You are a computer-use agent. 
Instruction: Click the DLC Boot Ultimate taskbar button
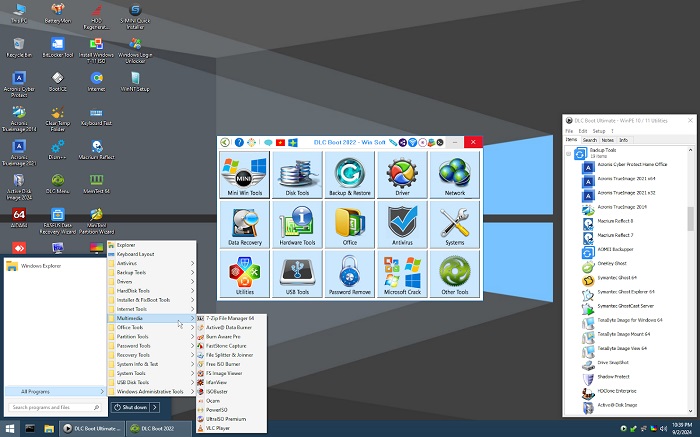coord(92,429)
